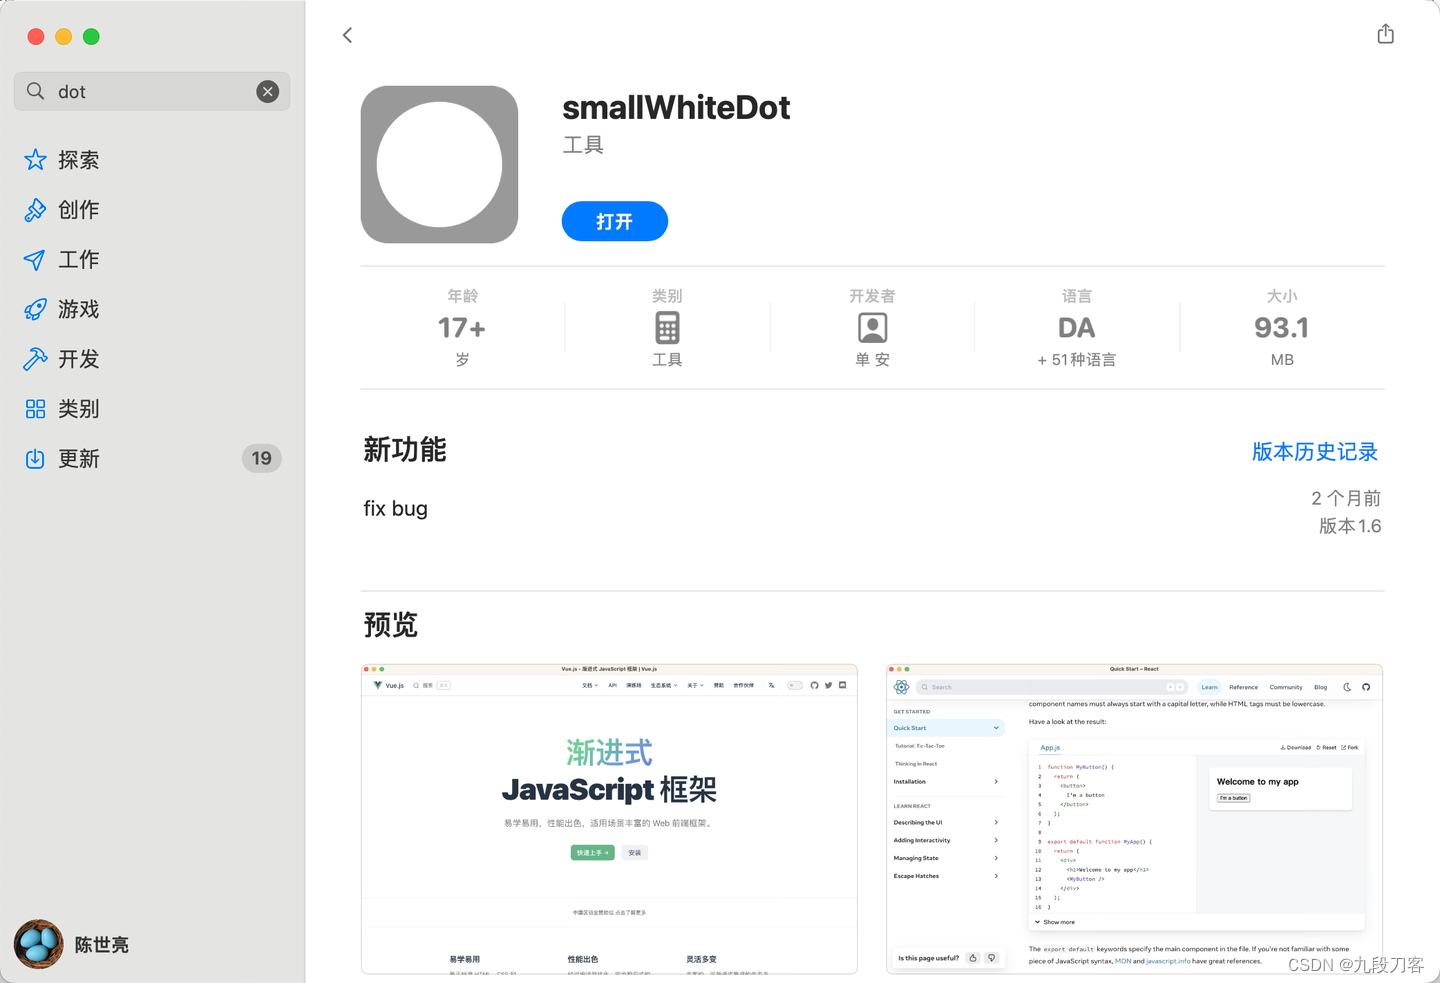The height and width of the screenshot is (983, 1440).
Task: Click the 工具 subtitle under app name
Action: 583,145
